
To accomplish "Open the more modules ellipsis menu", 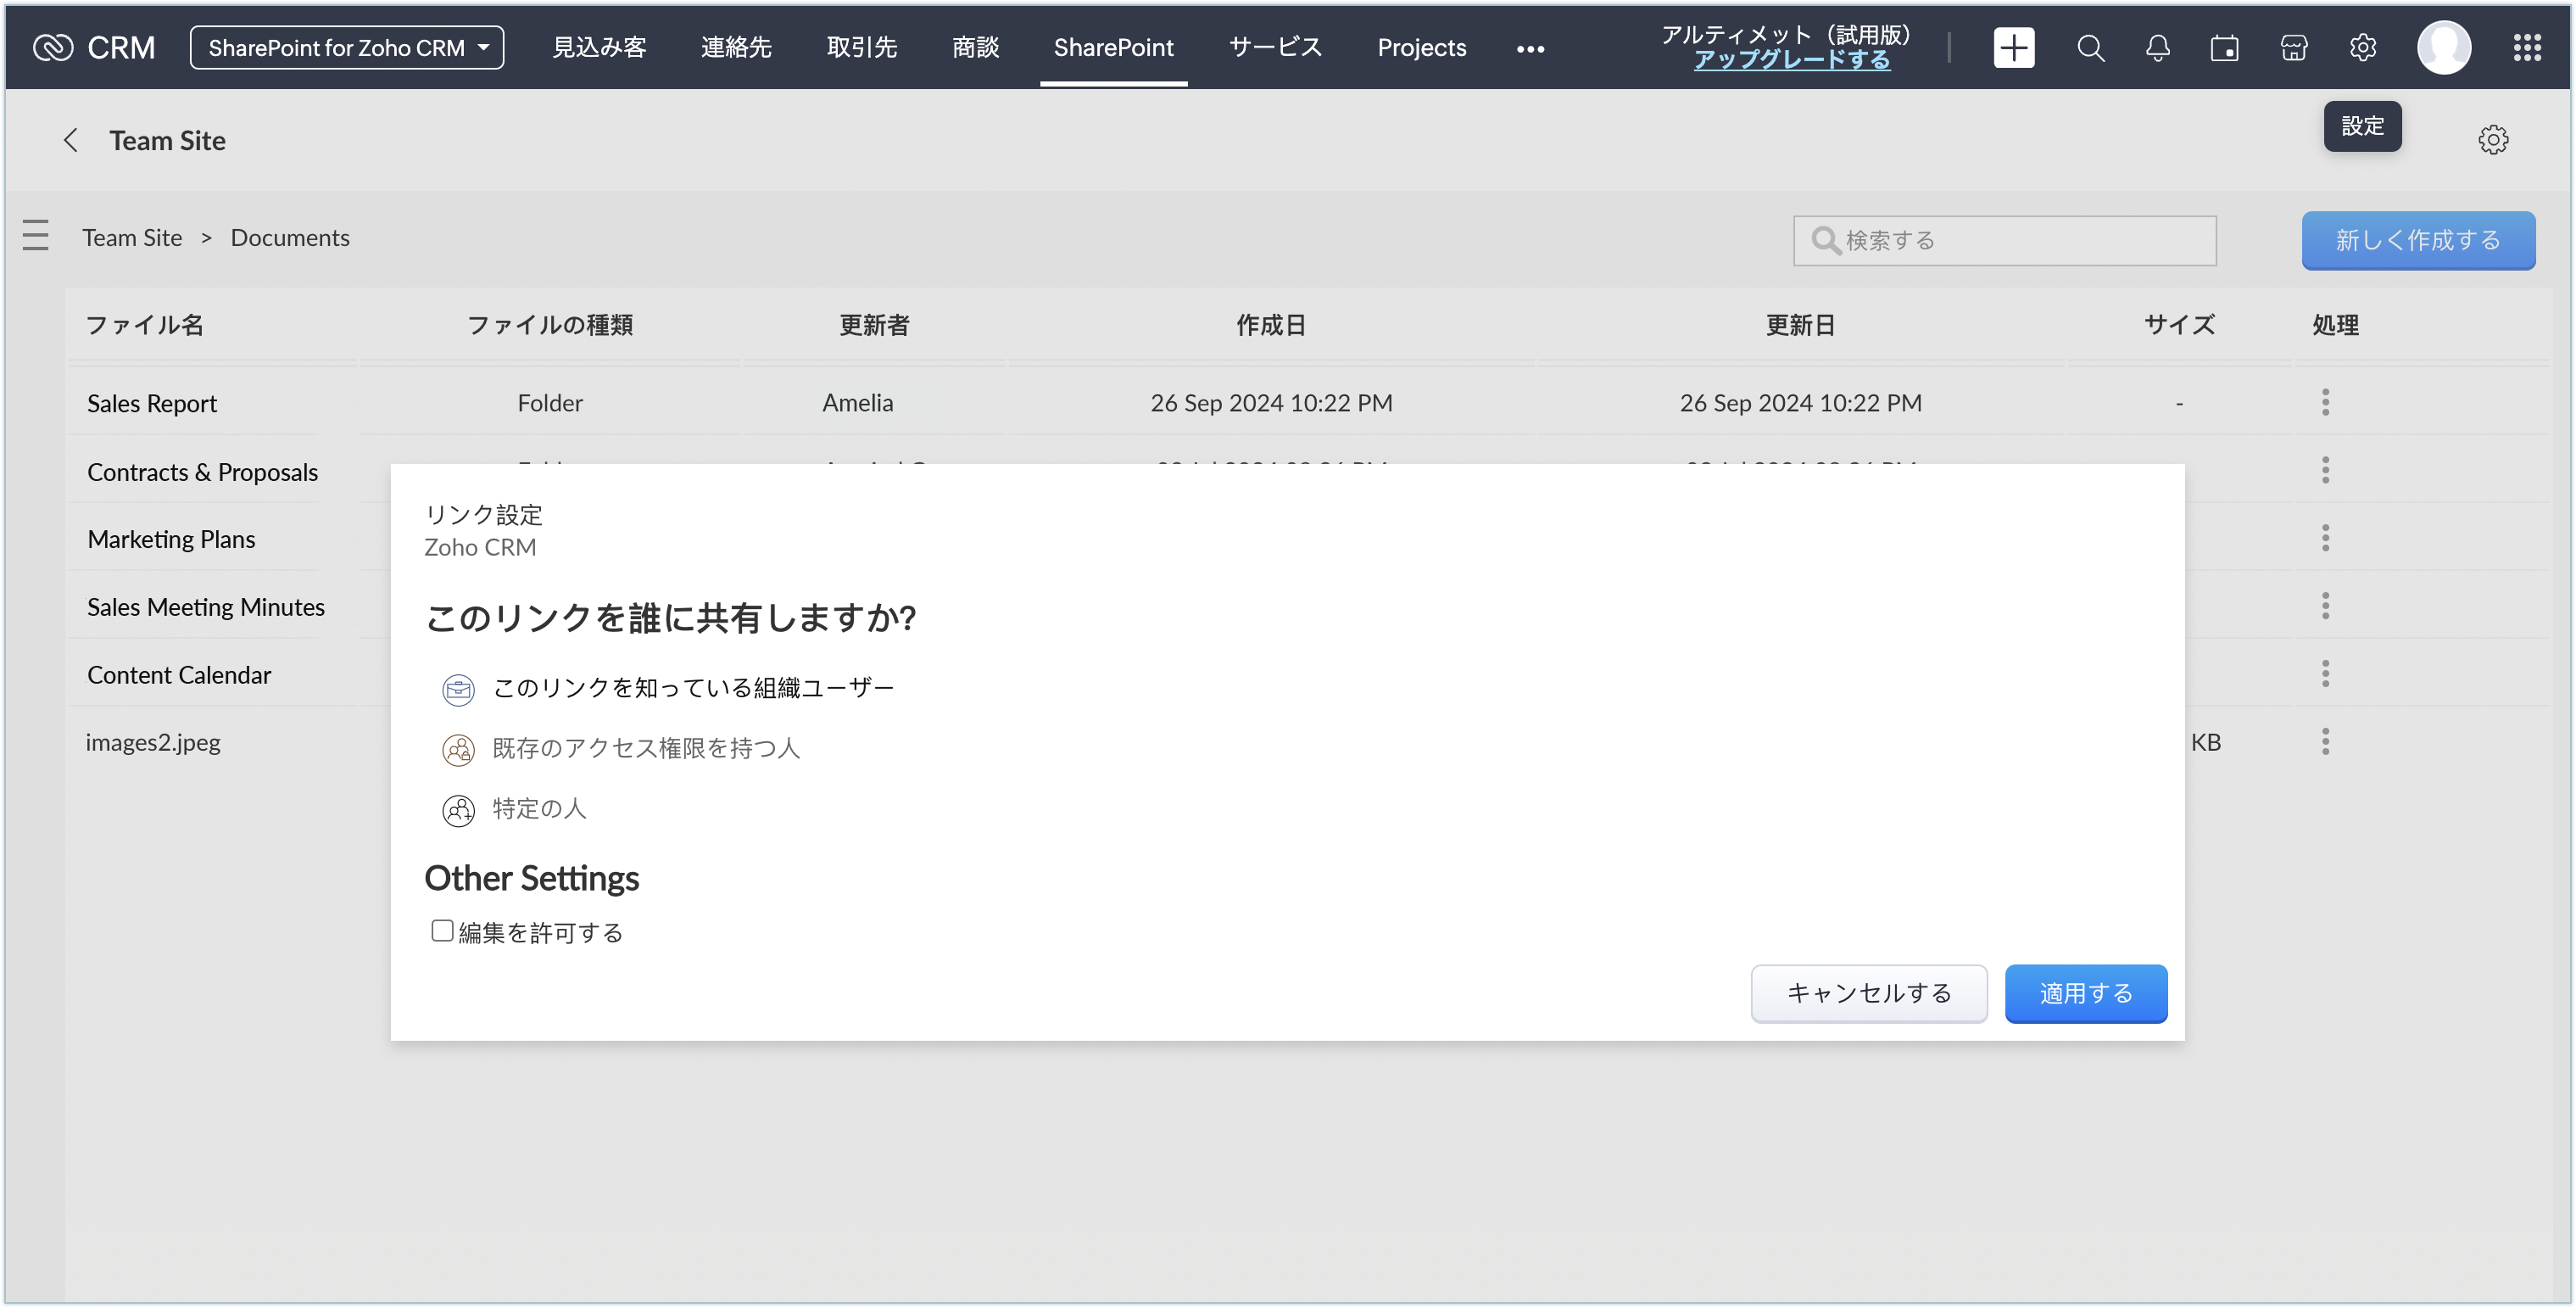I will 1529,49.
